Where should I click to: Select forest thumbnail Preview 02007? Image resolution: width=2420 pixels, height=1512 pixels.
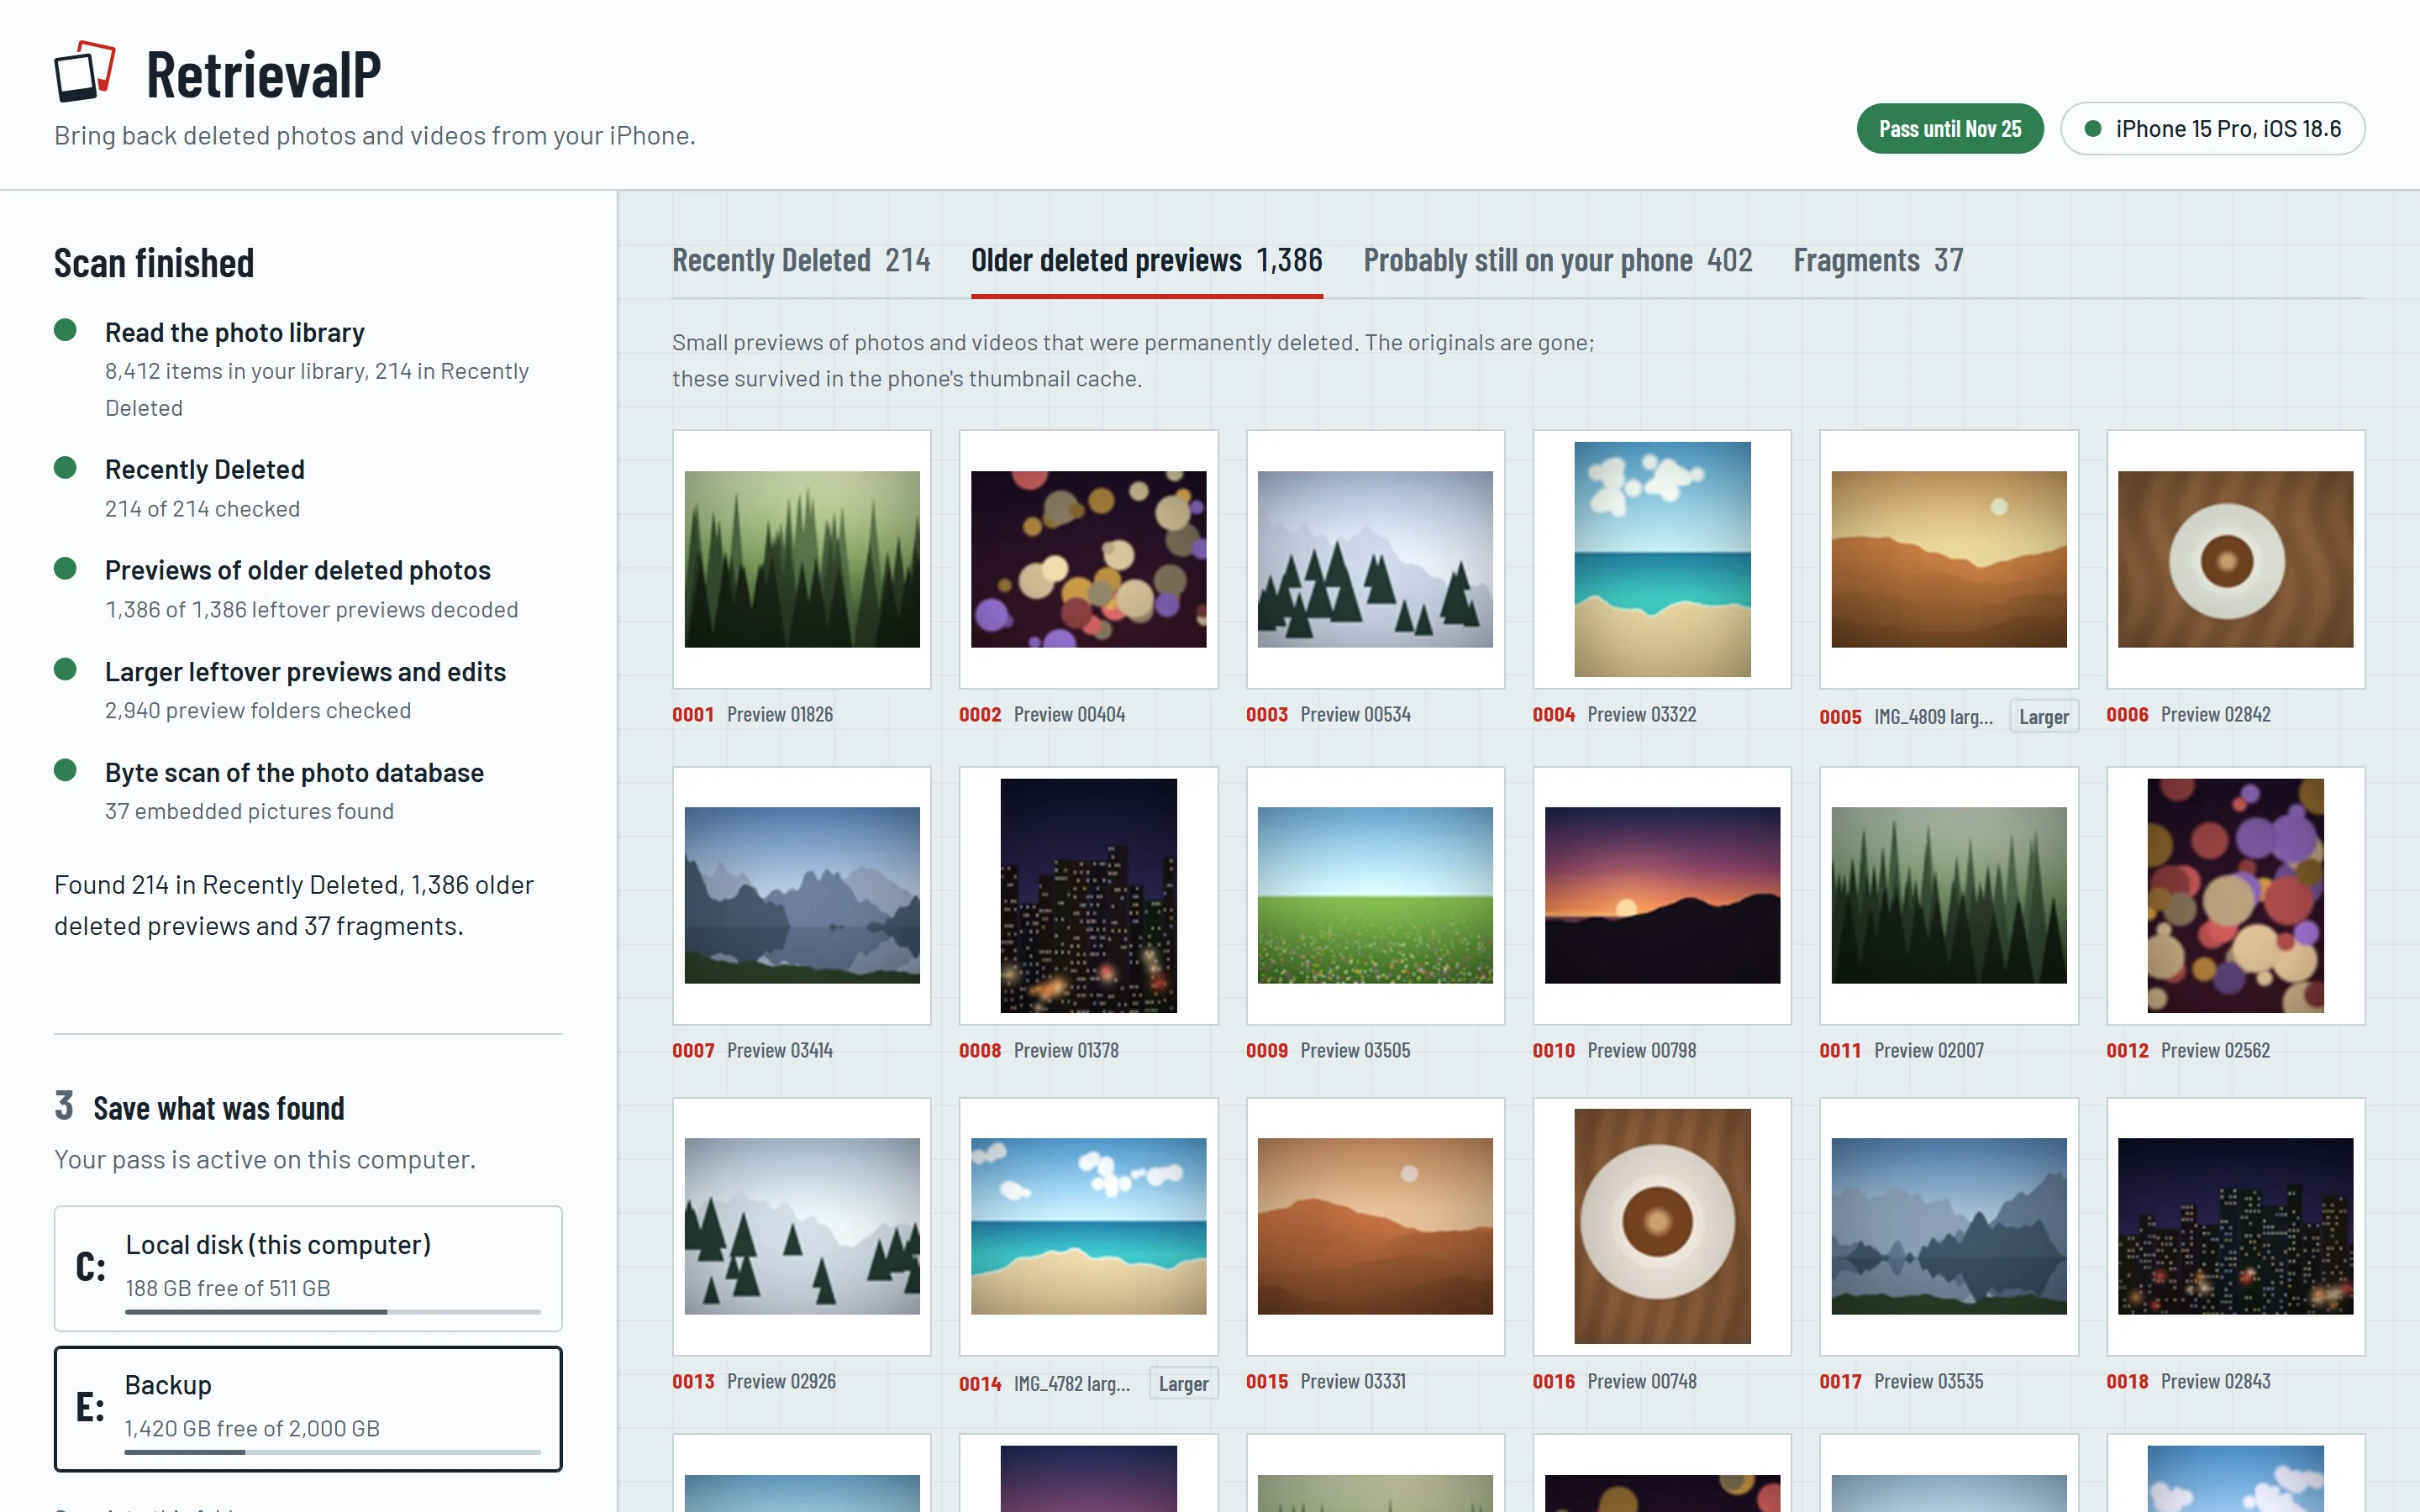(x=1949, y=895)
